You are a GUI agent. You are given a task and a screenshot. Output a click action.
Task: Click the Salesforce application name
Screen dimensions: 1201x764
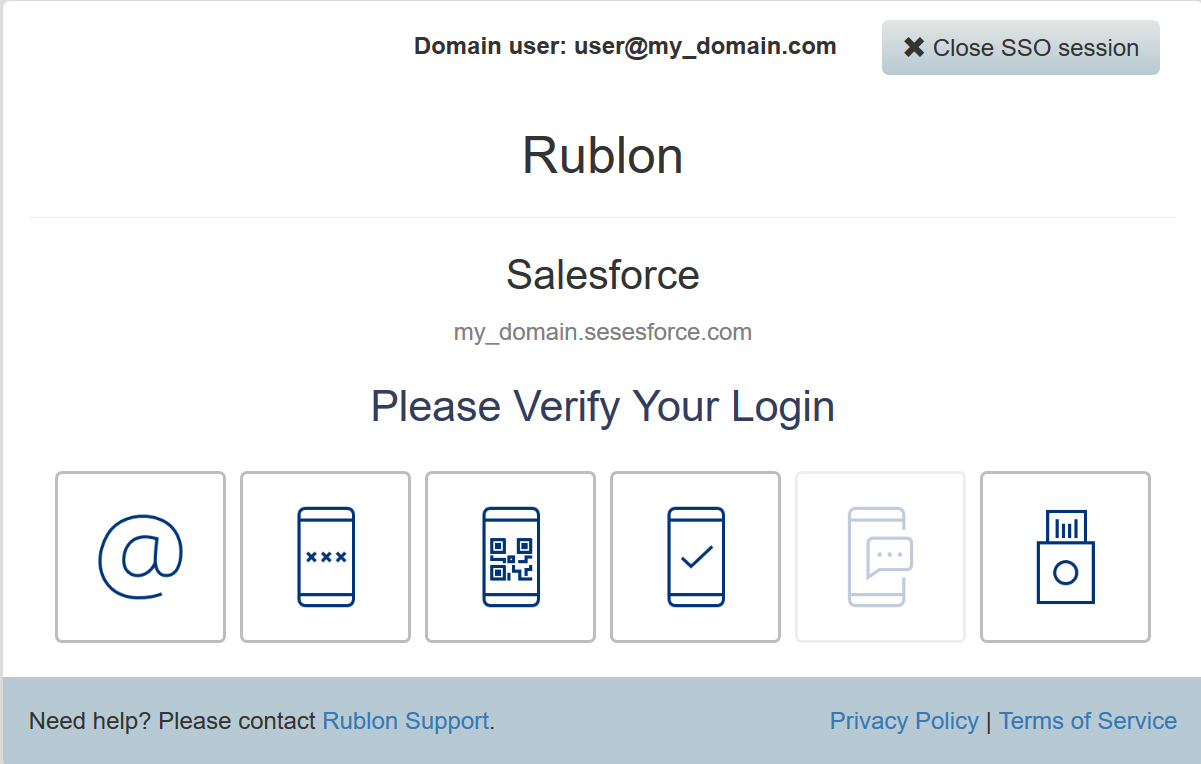(x=602, y=275)
